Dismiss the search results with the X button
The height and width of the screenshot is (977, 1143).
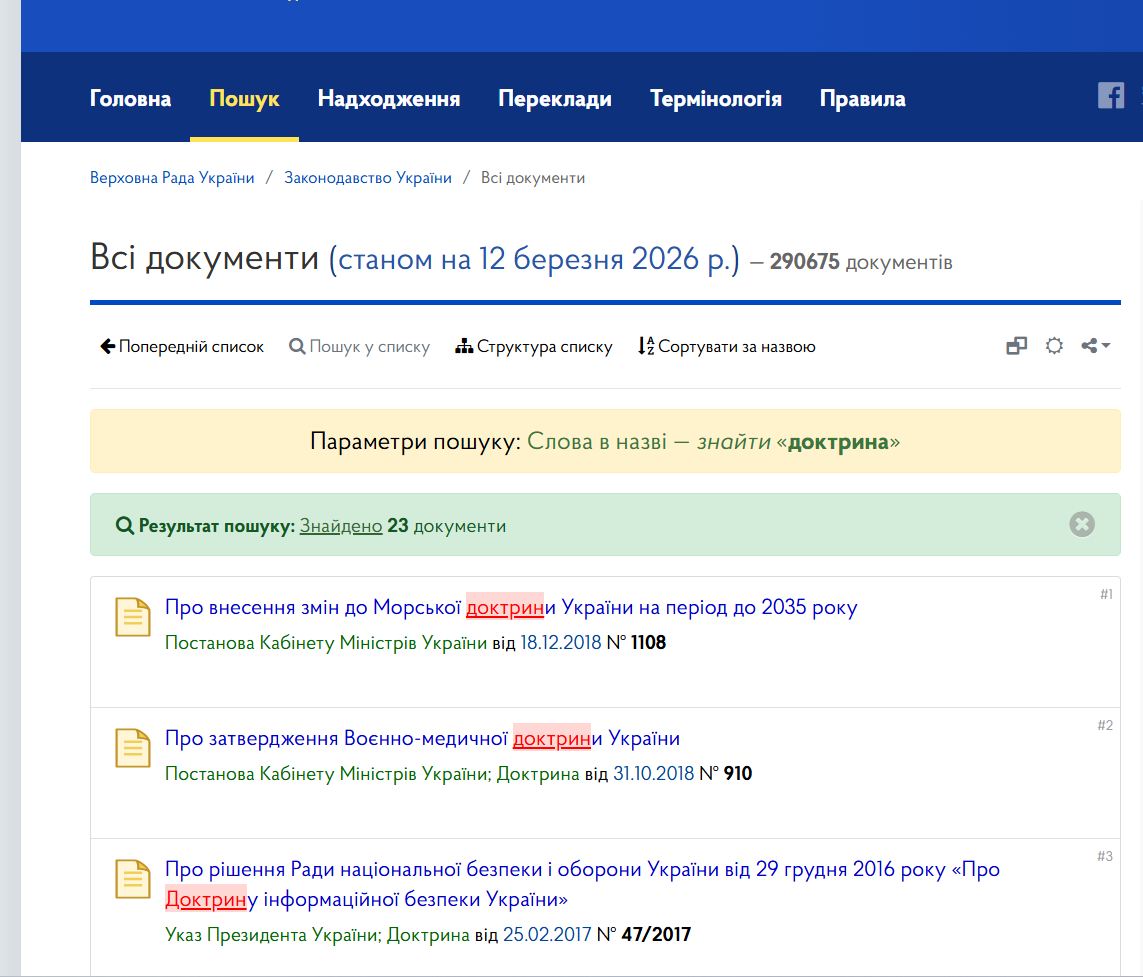click(x=1081, y=523)
